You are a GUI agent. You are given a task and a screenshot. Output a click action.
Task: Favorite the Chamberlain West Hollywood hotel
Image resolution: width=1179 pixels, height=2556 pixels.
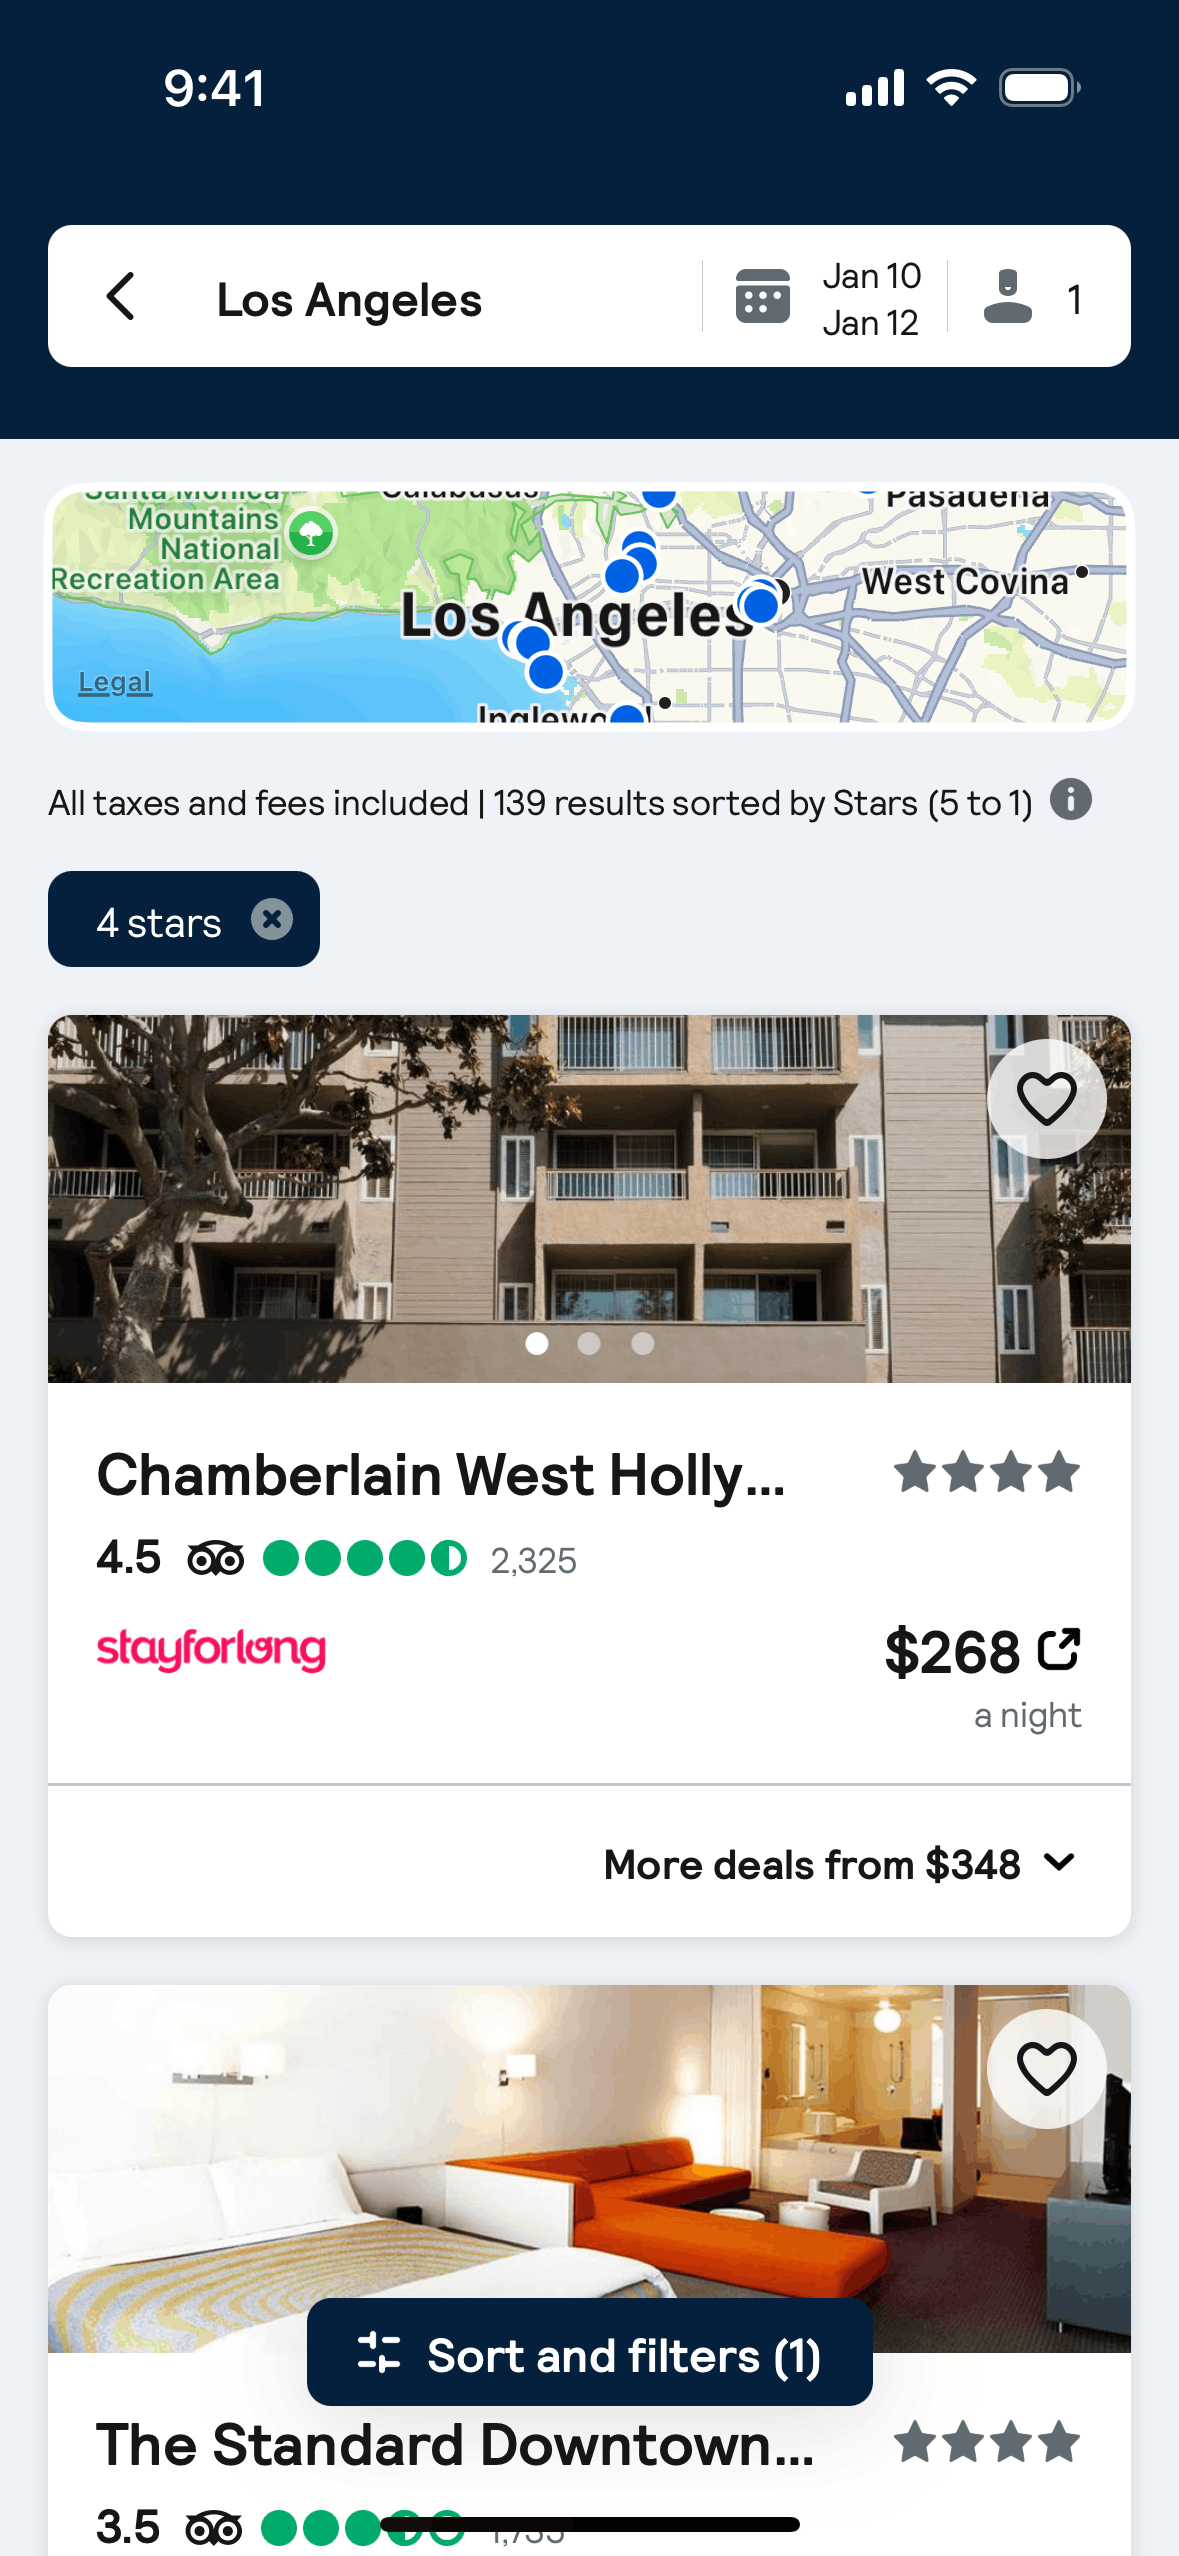click(x=1046, y=1099)
